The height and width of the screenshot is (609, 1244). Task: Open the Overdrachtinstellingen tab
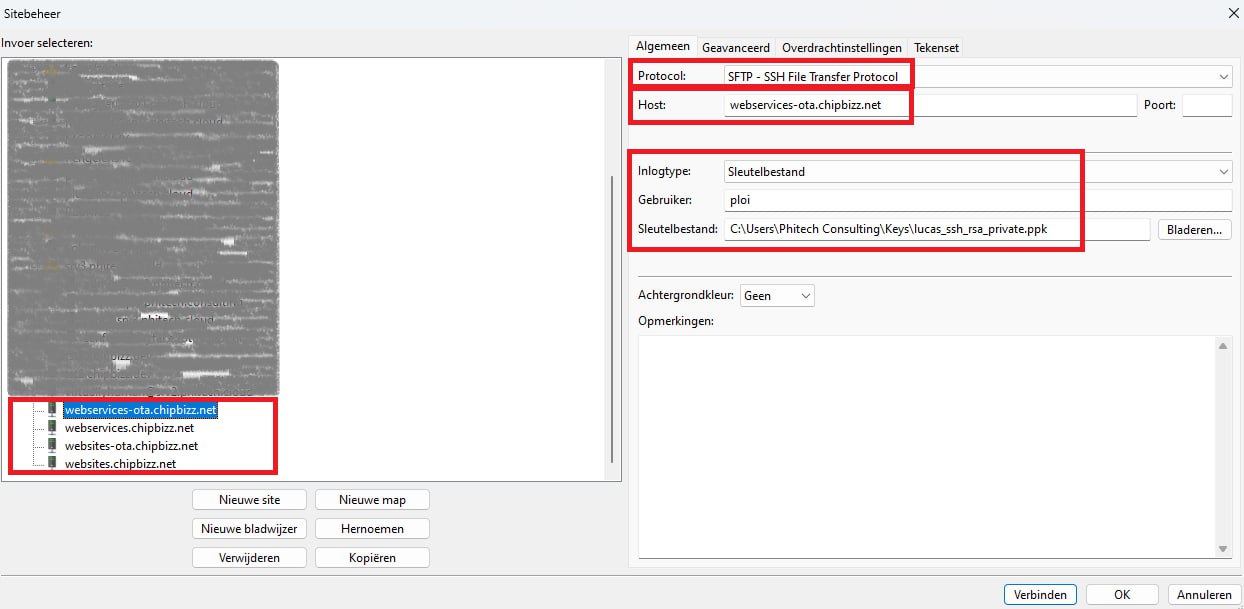coord(841,47)
